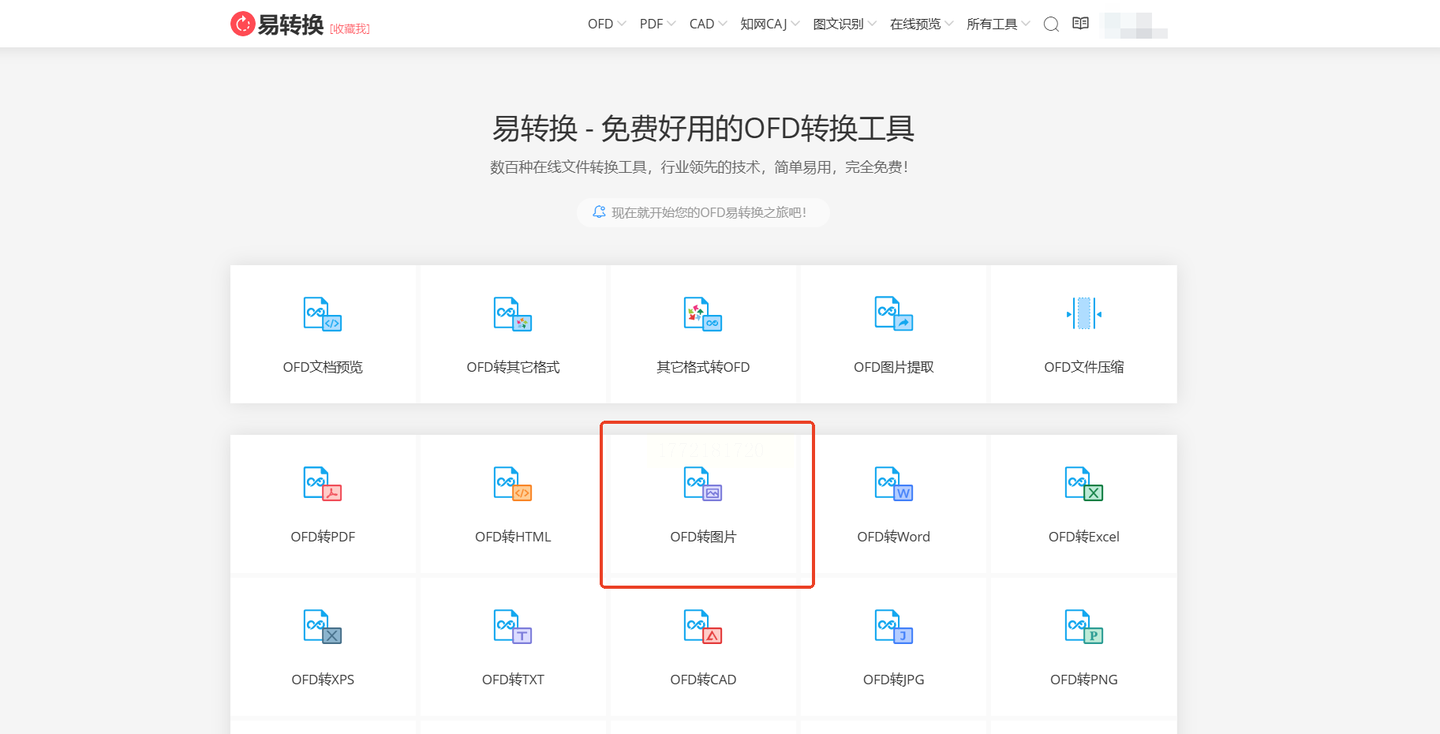Click the OFD转HTML label link
Image resolution: width=1440 pixels, height=734 pixels.
[512, 537]
